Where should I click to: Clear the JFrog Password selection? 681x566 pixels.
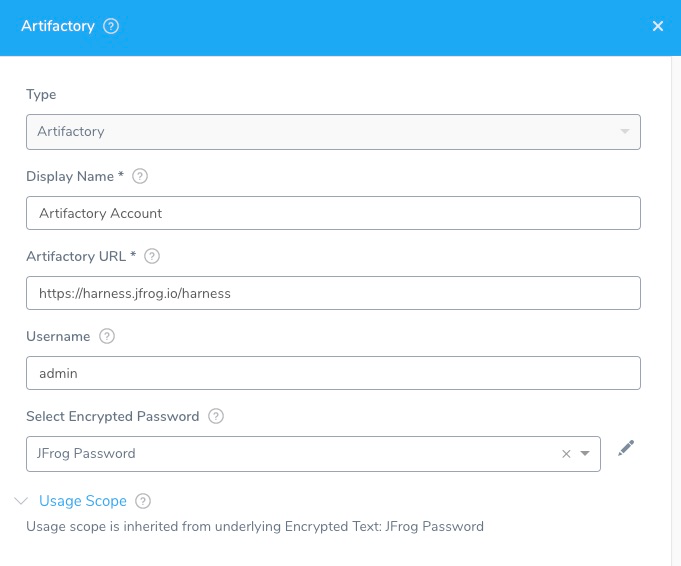[566, 454]
